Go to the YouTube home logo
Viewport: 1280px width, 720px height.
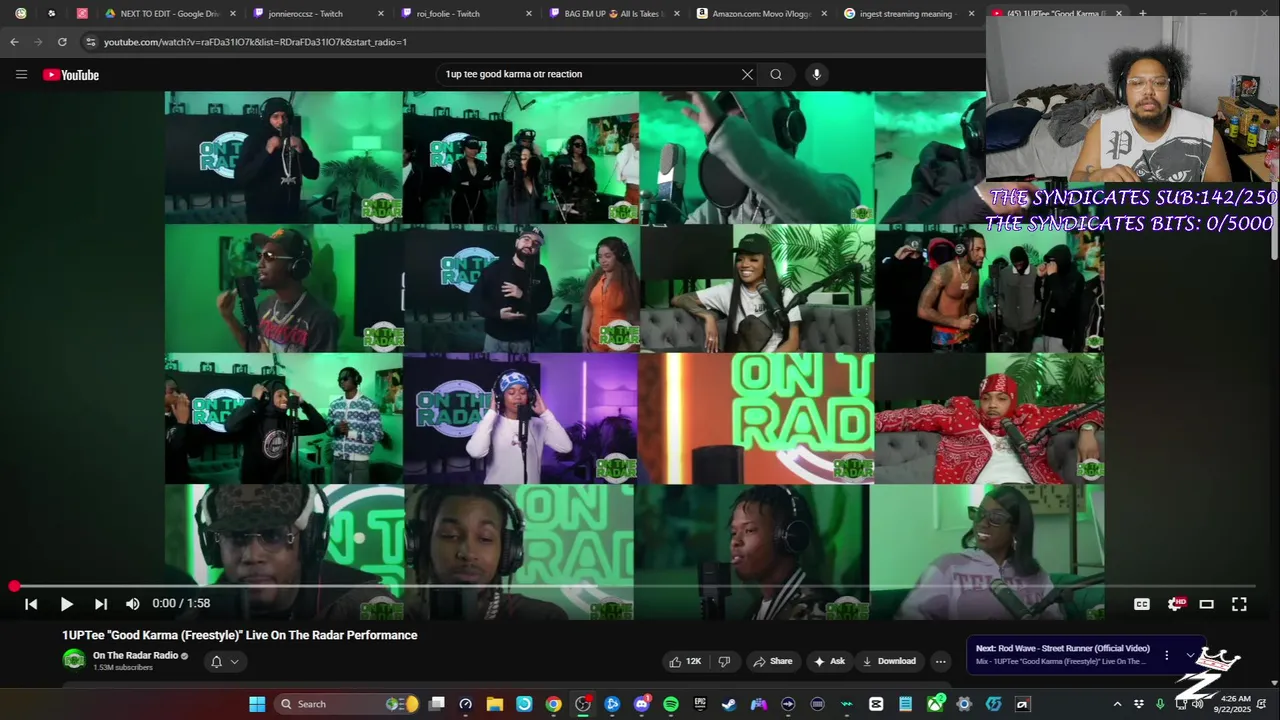[x=71, y=75]
